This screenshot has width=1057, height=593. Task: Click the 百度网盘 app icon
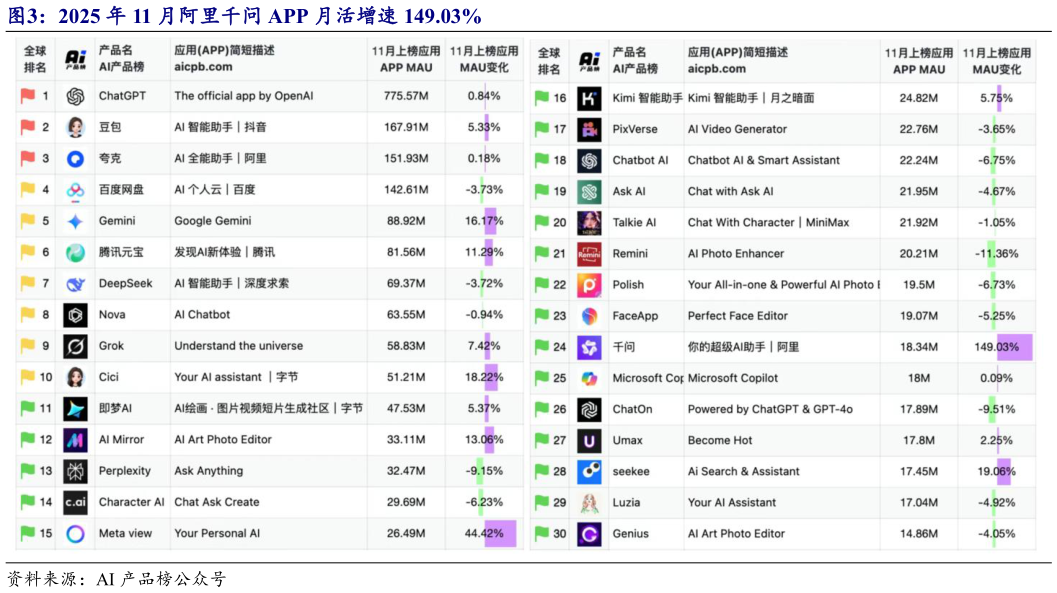75,191
